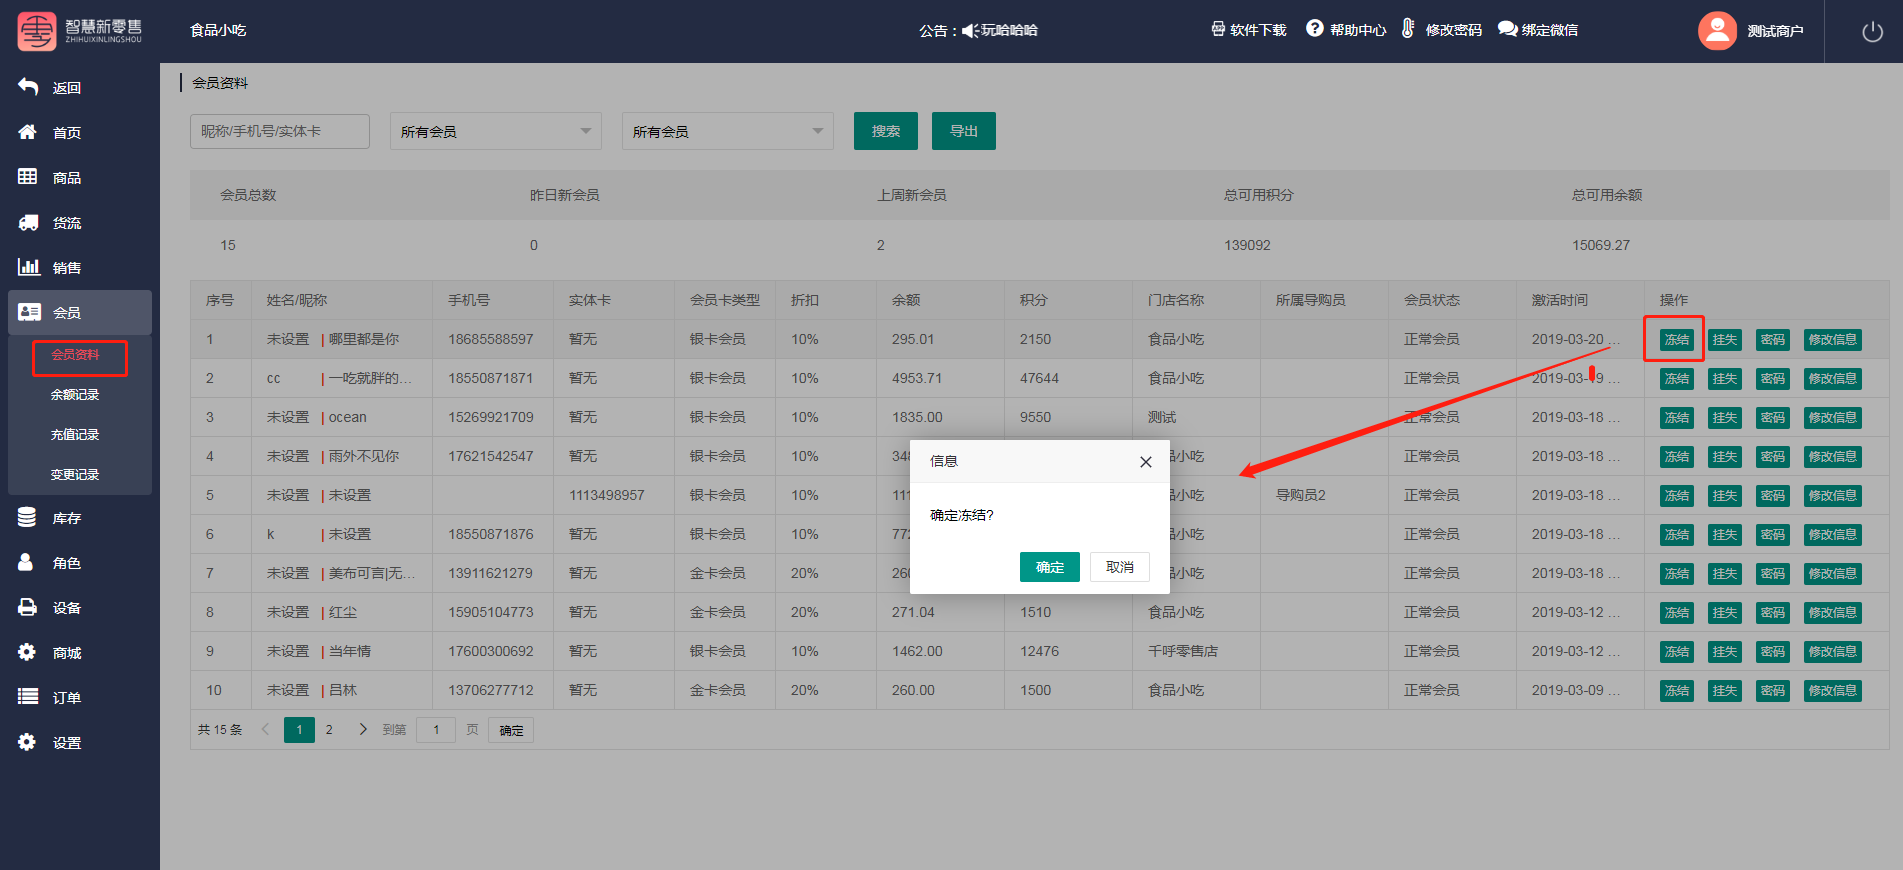This screenshot has width=1903, height=870.
Task: Close the 信息 dialog with X
Action: click(x=1146, y=462)
